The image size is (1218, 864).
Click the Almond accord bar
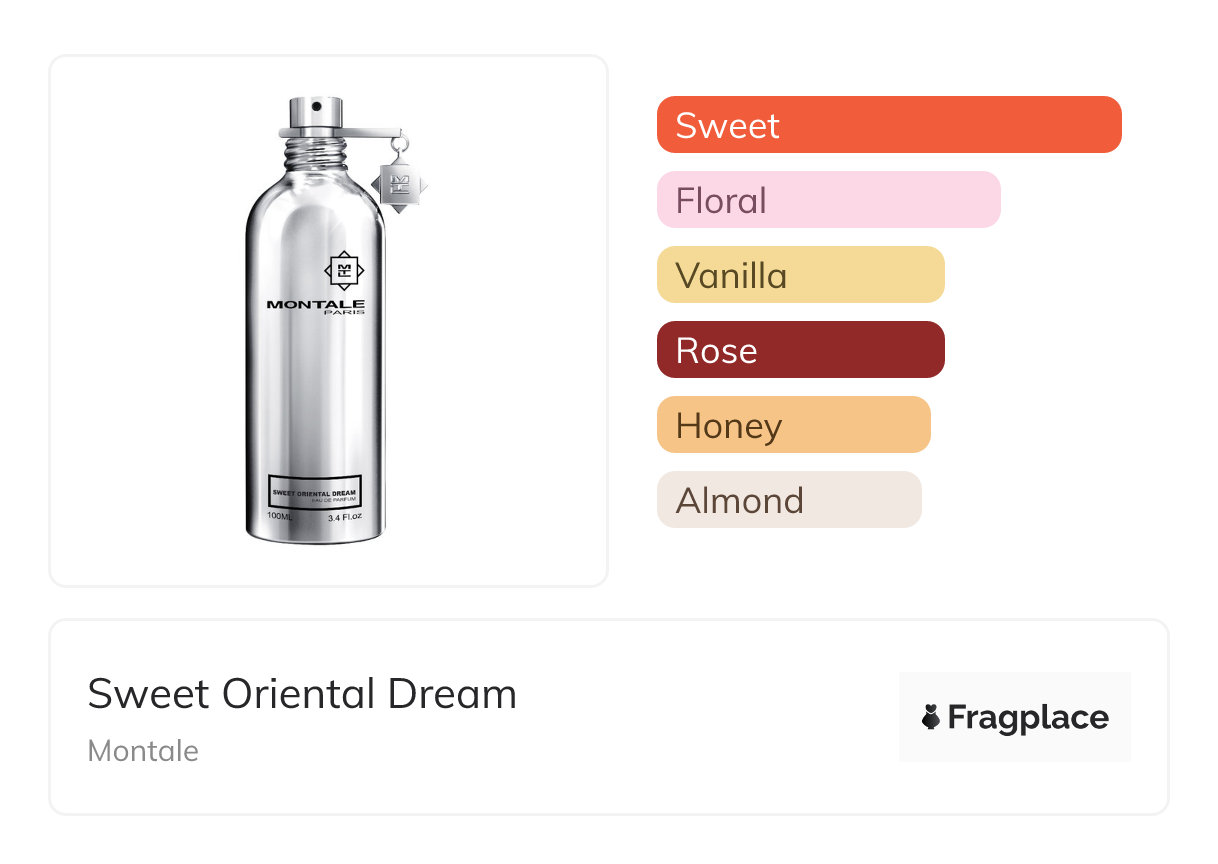(x=788, y=500)
